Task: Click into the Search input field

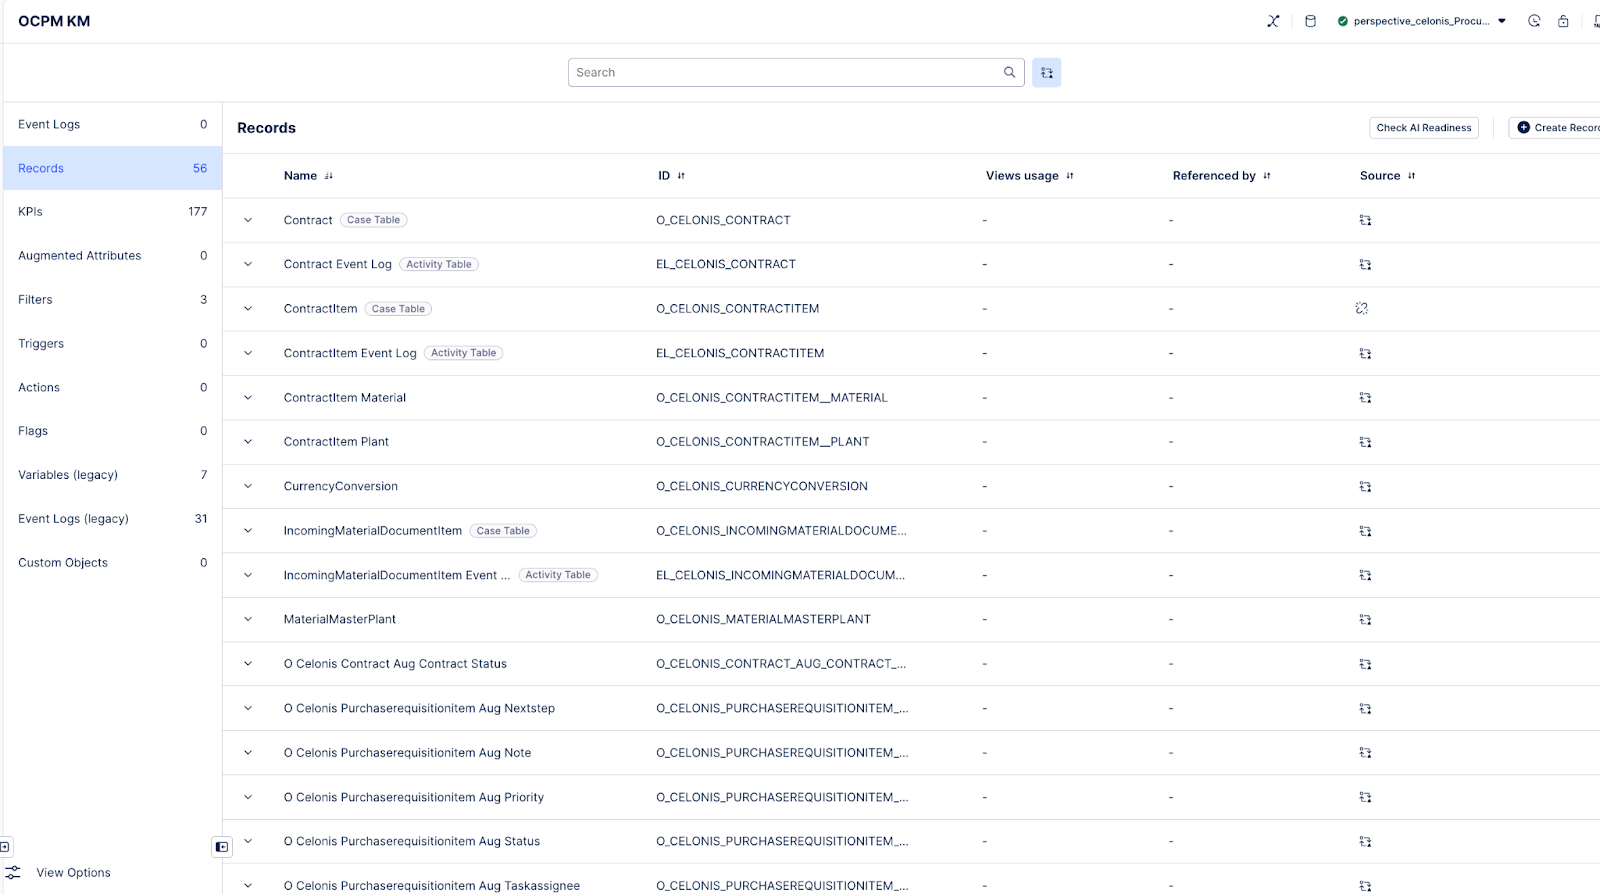Action: [x=785, y=73]
